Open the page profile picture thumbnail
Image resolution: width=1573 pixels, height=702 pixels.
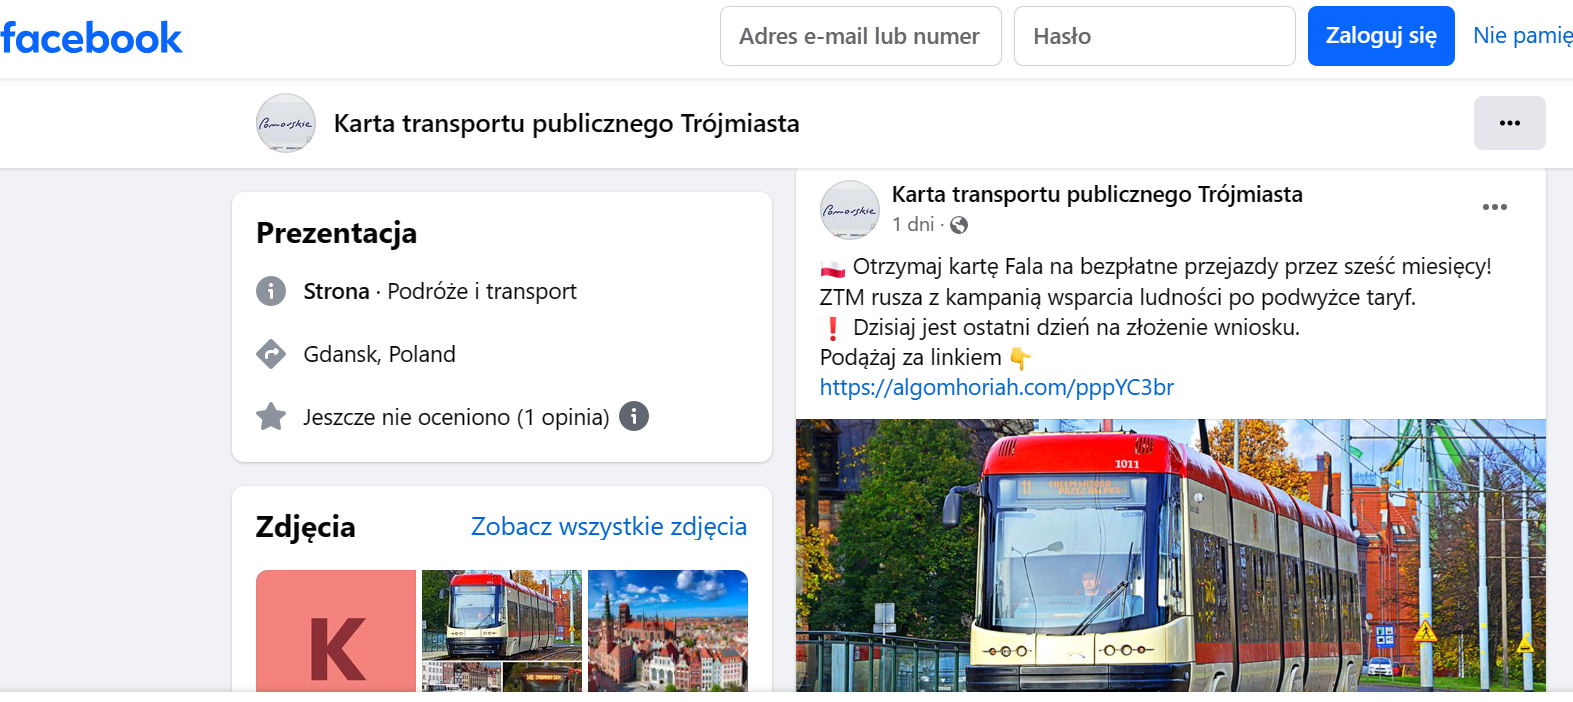click(285, 123)
